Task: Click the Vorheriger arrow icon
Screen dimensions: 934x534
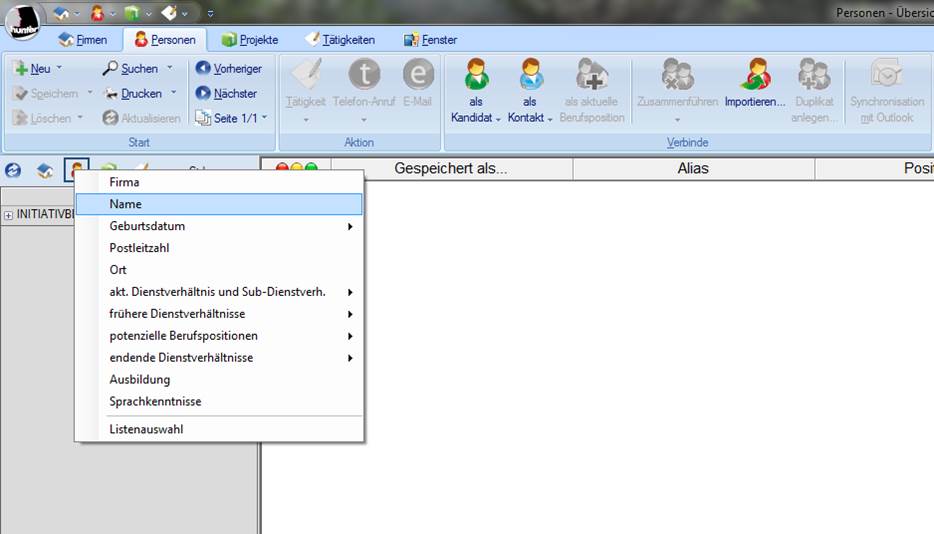Action: pyautogui.click(x=203, y=68)
